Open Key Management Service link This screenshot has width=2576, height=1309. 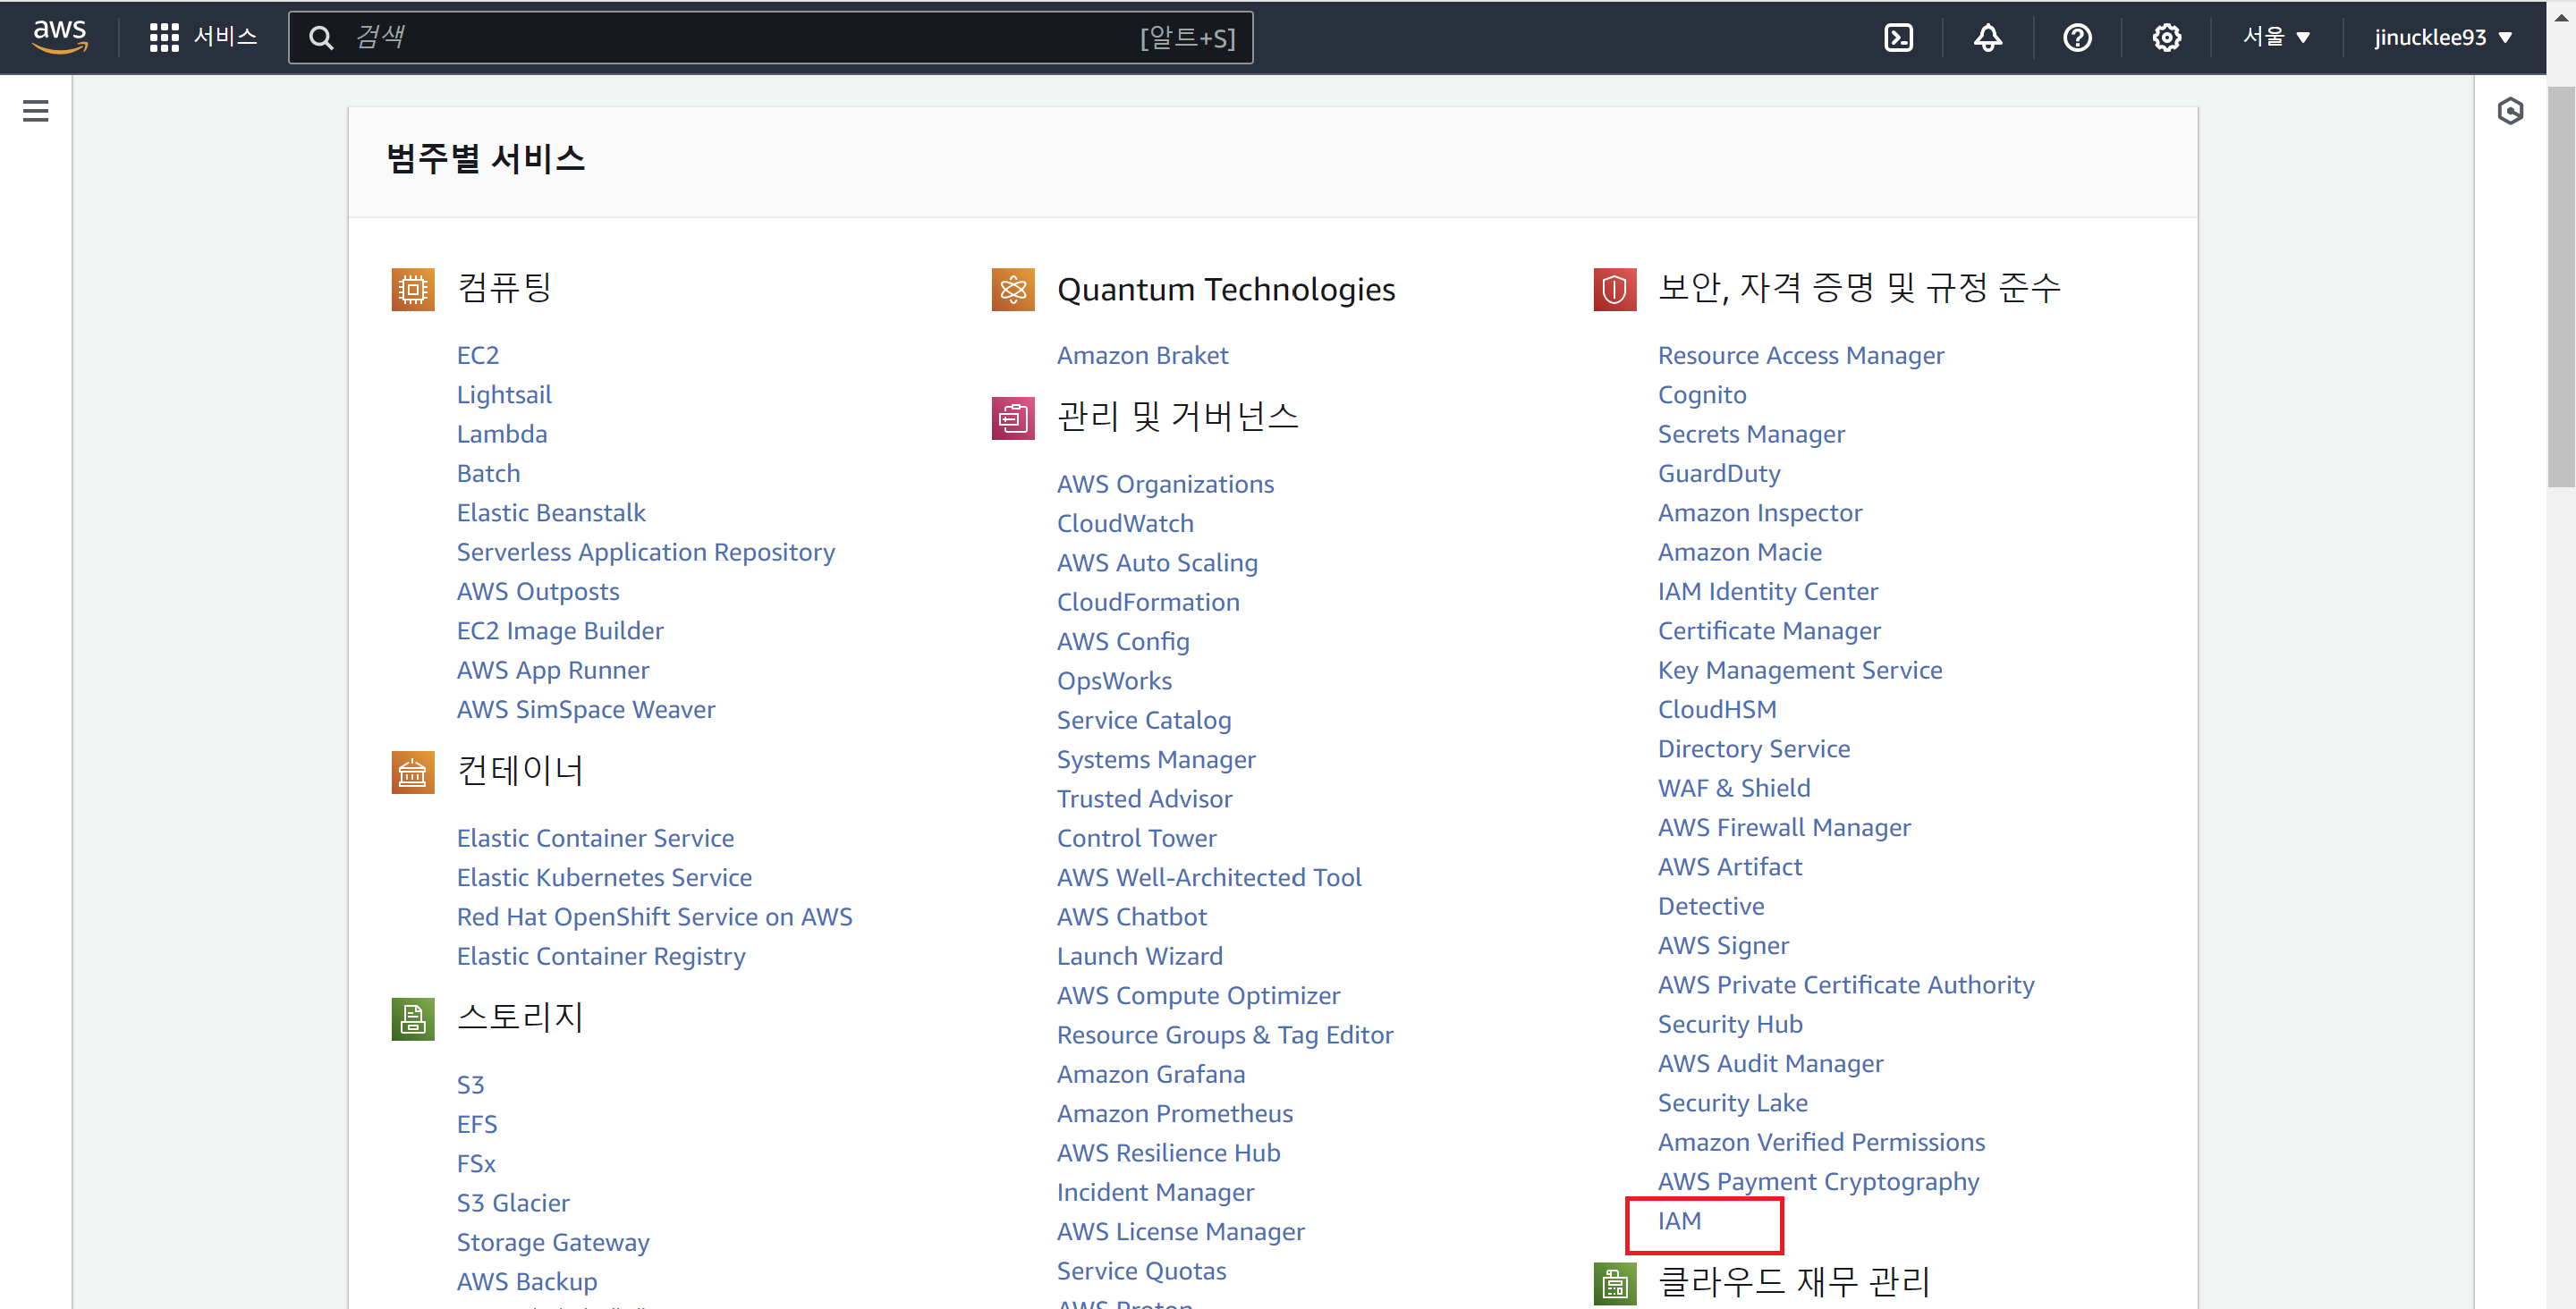pyautogui.click(x=1799, y=670)
